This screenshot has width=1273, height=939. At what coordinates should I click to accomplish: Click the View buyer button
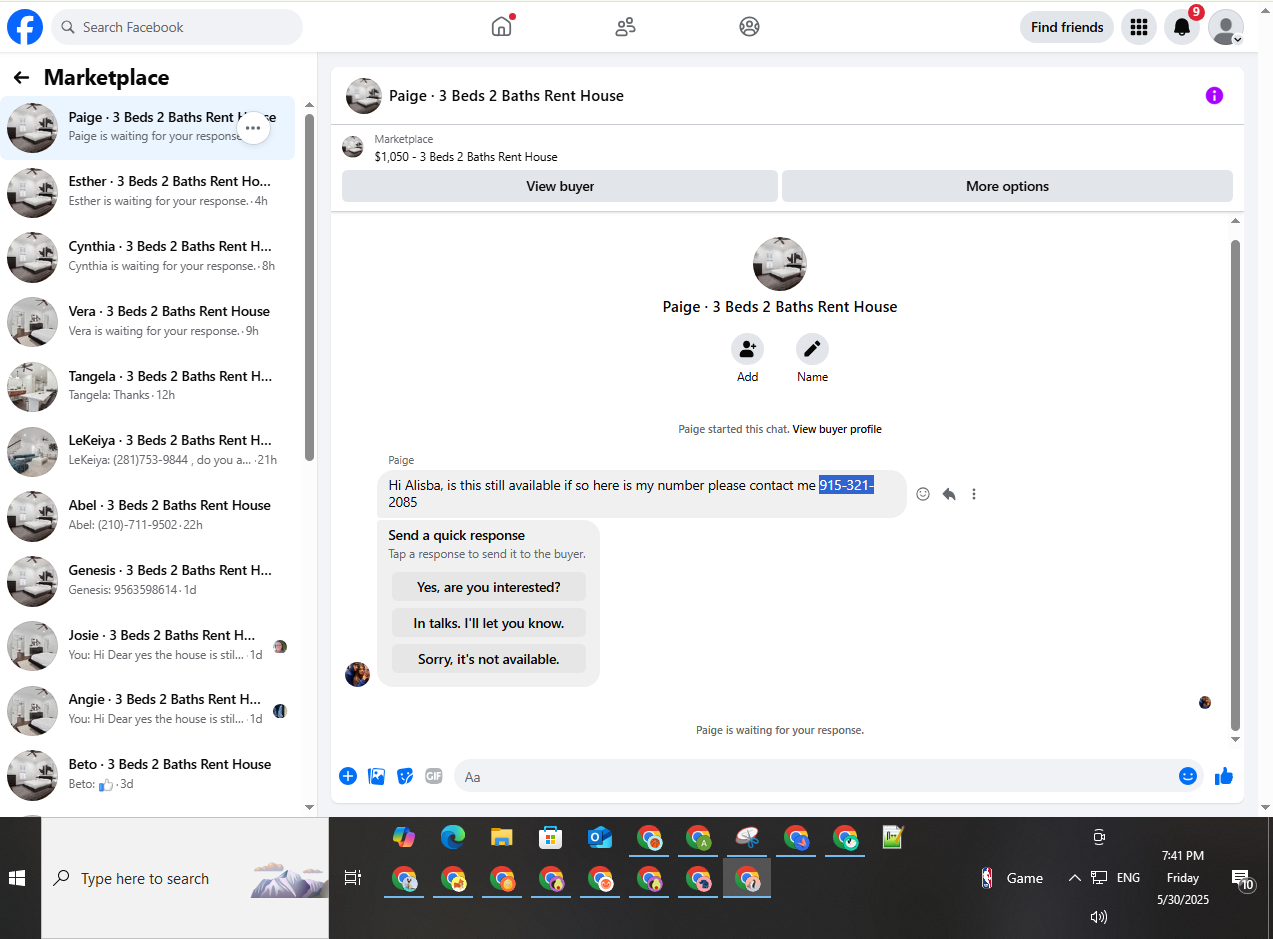(560, 186)
